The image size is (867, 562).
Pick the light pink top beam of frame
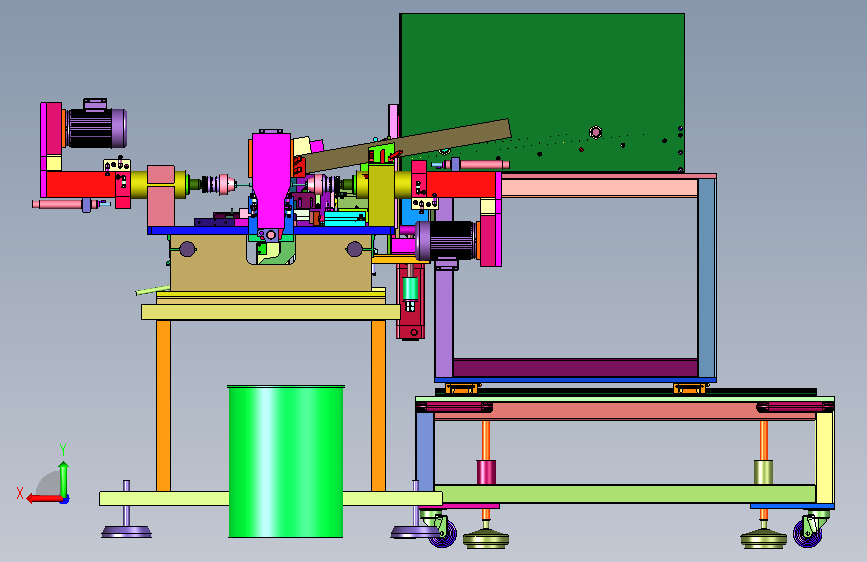[x=599, y=188]
